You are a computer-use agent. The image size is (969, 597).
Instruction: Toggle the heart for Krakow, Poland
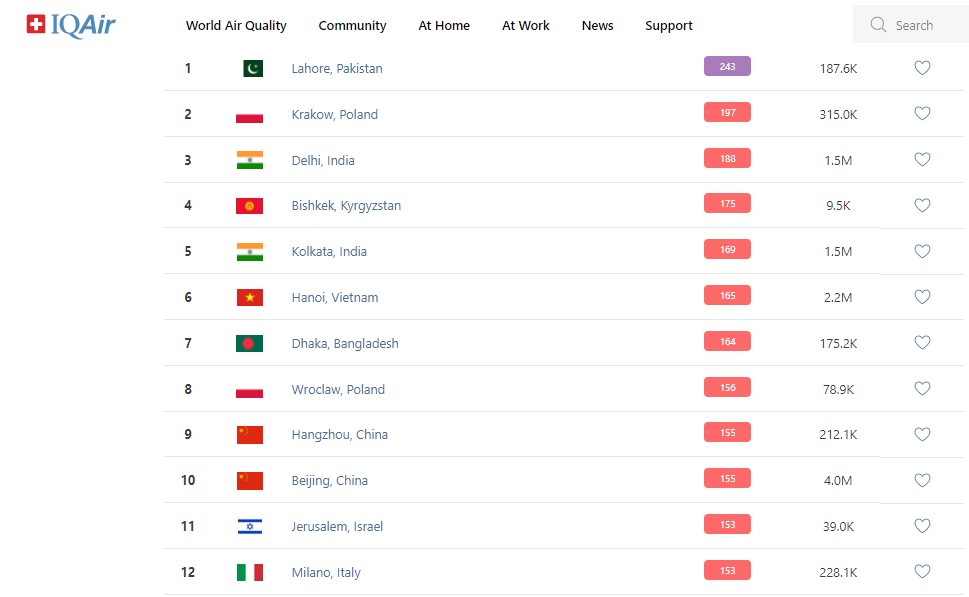(x=922, y=114)
